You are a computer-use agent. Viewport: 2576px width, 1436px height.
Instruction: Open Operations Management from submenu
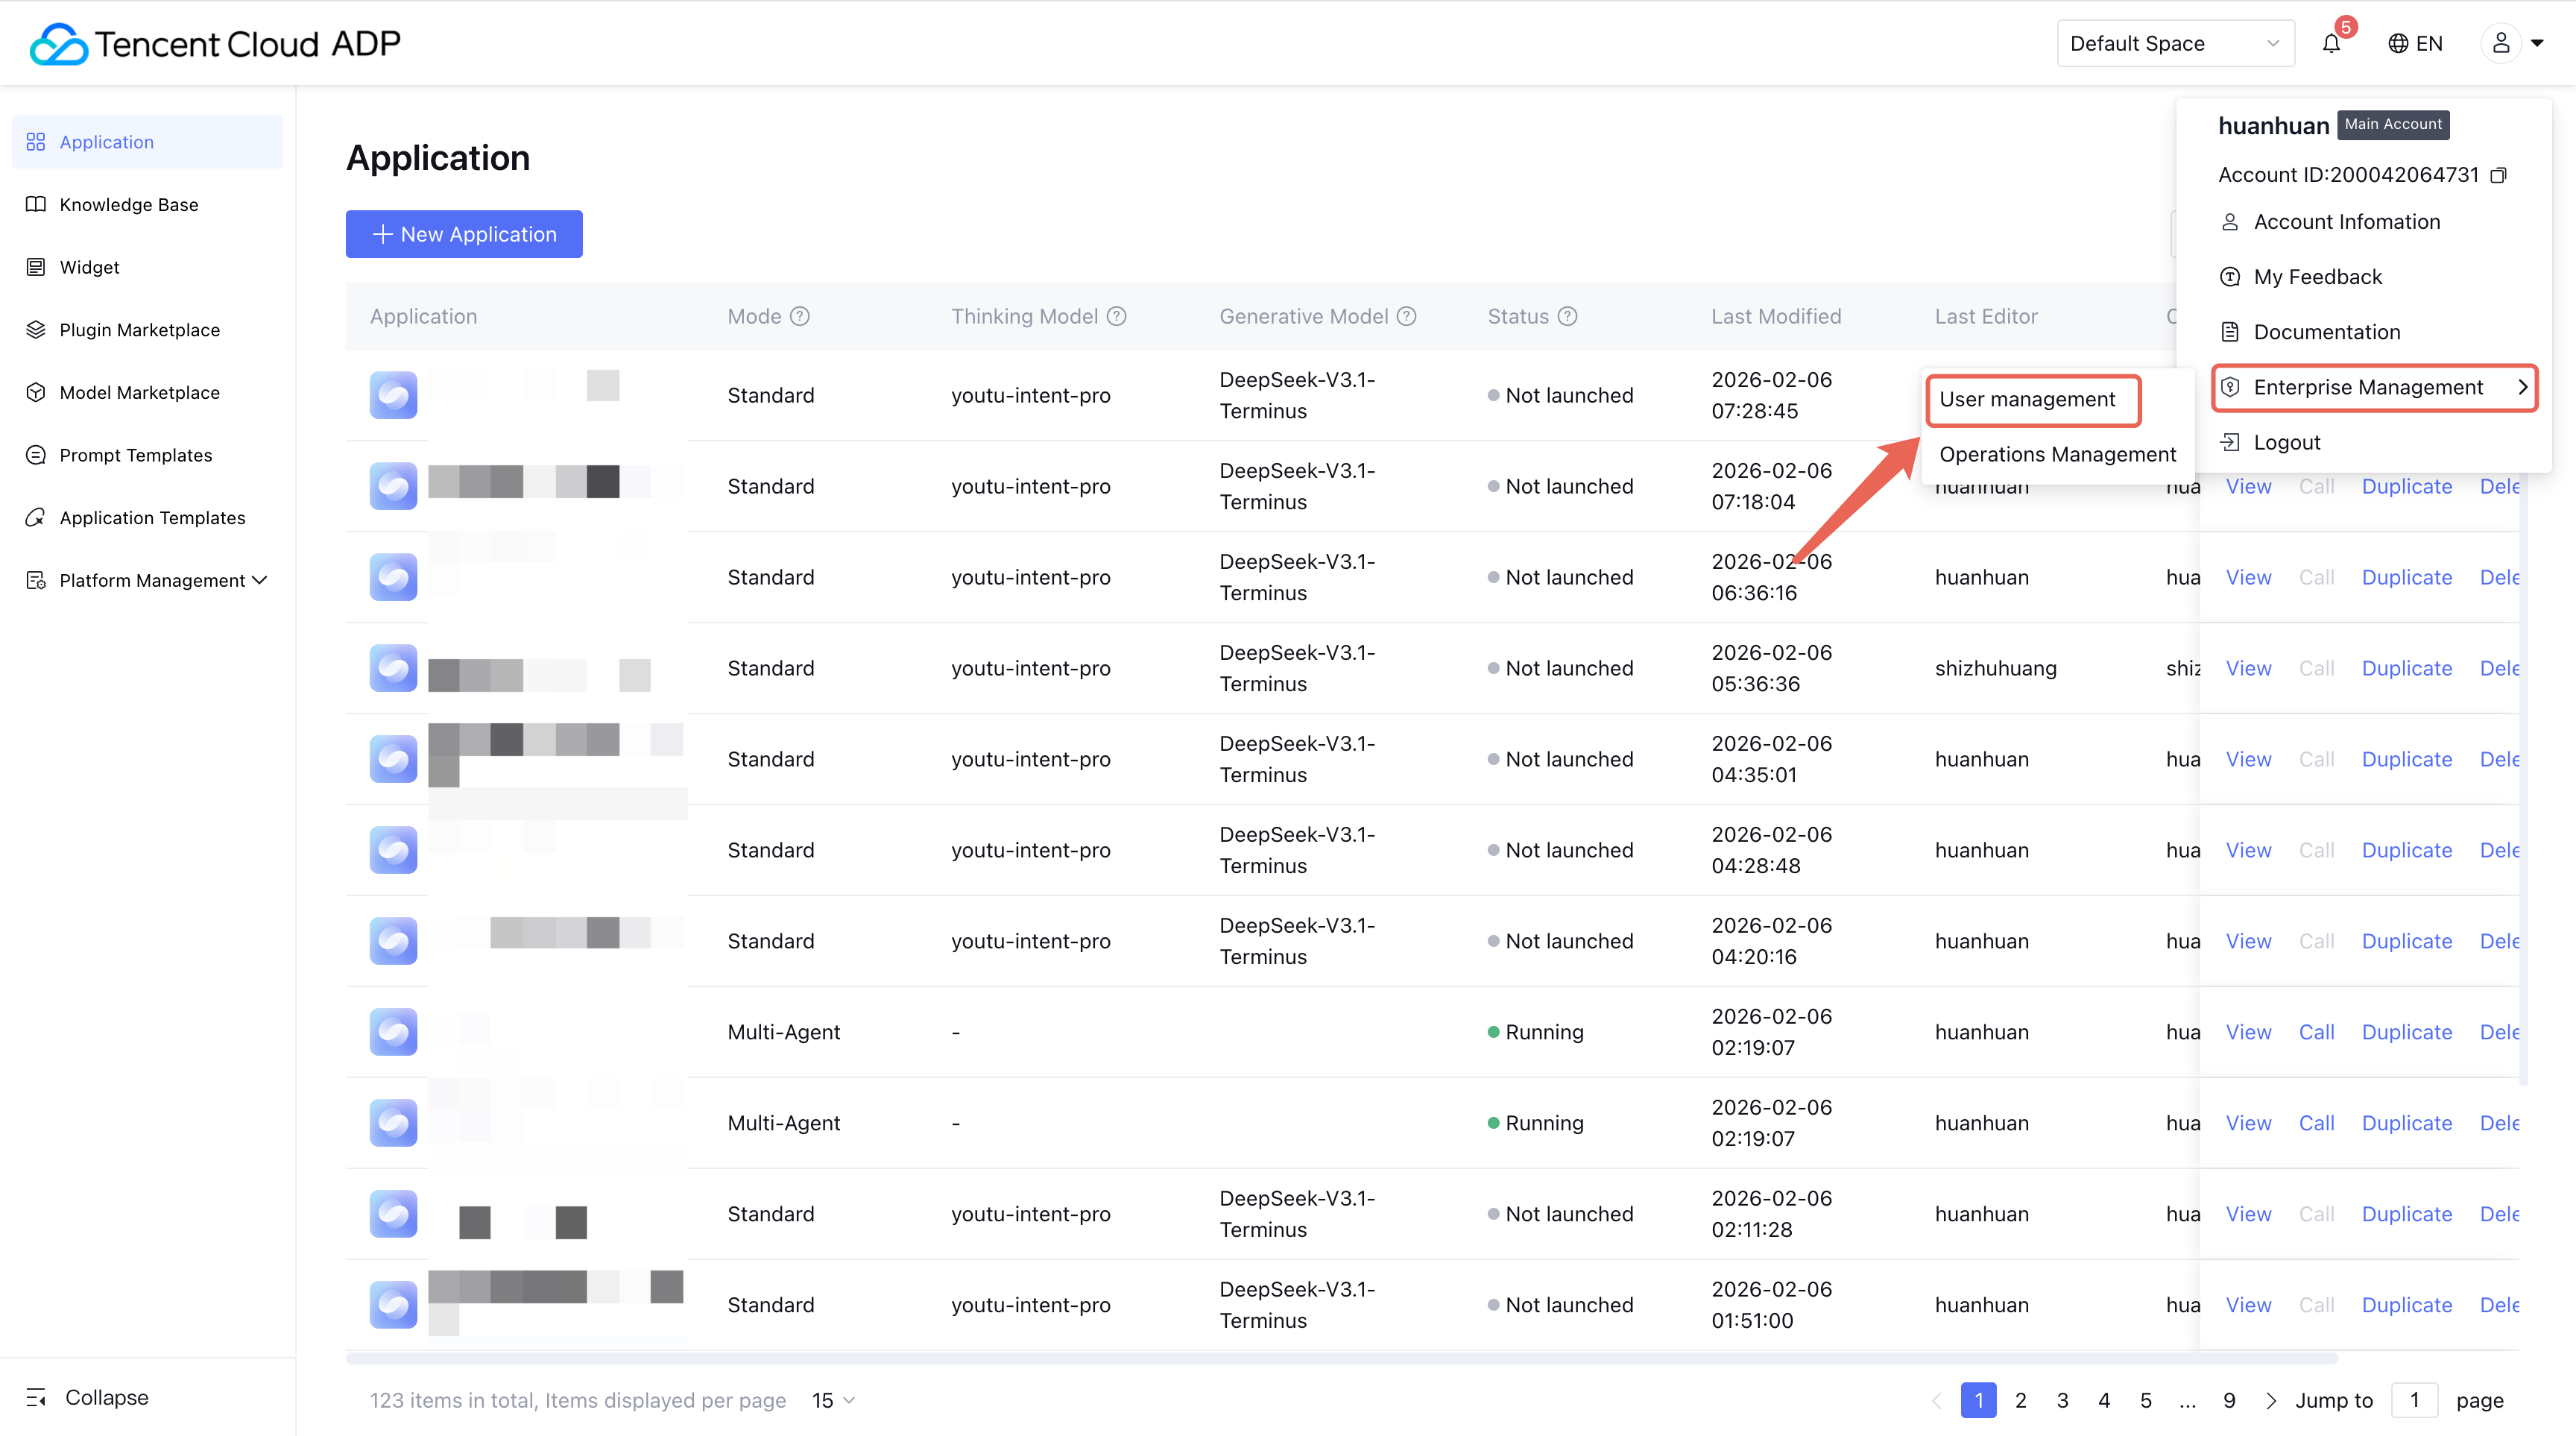point(2057,454)
